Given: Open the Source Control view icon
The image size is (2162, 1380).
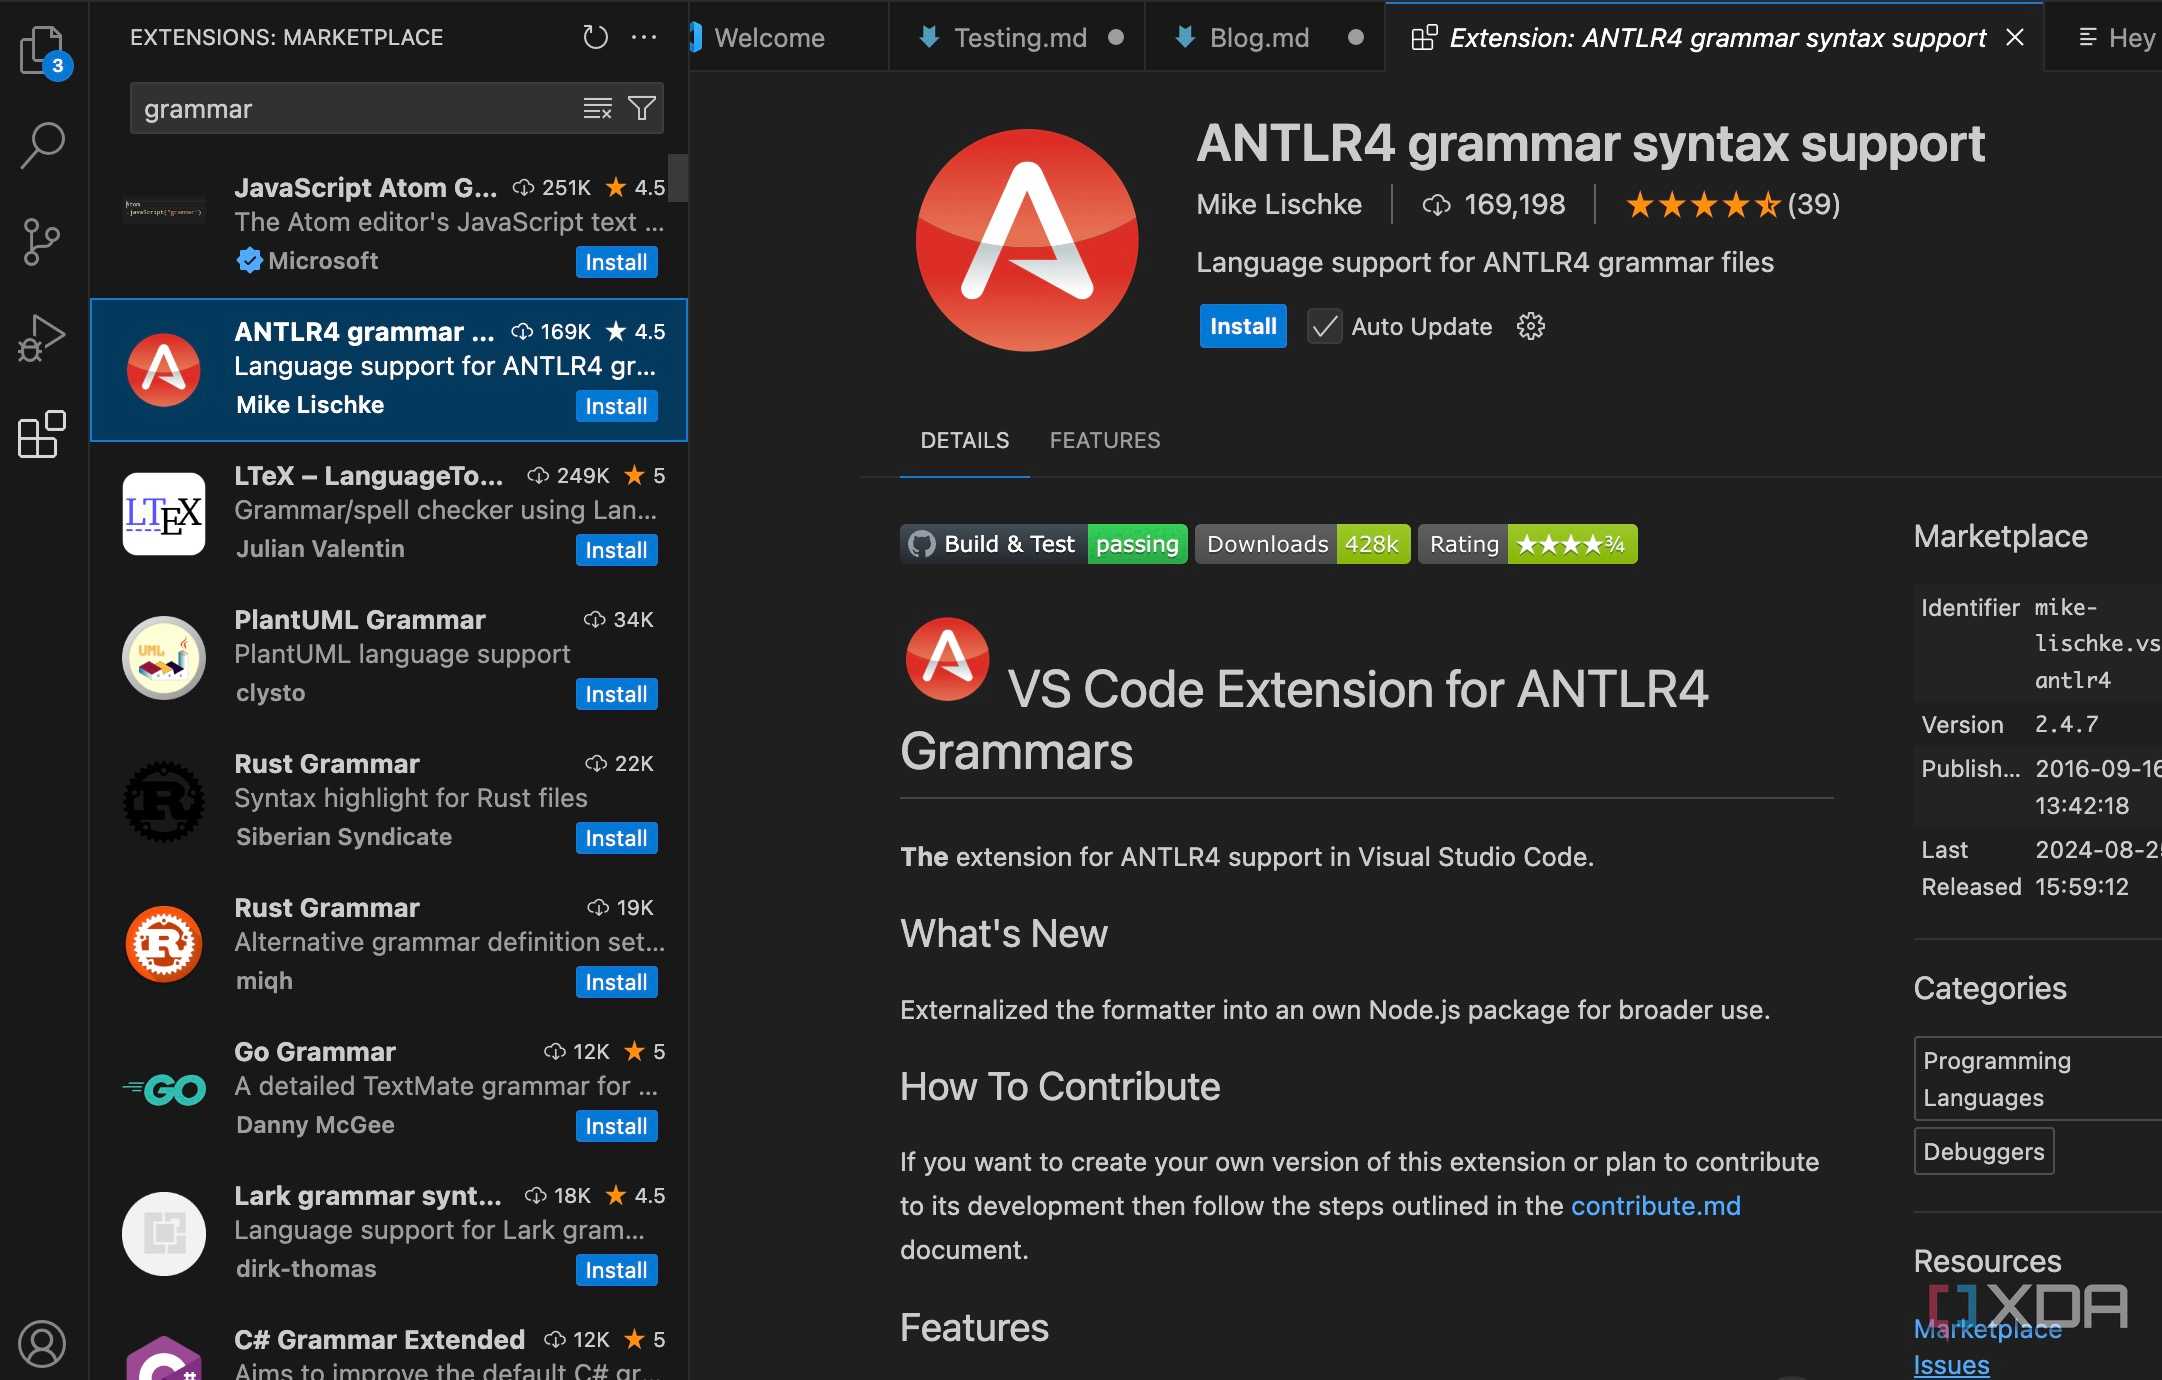Looking at the screenshot, I should [41, 242].
